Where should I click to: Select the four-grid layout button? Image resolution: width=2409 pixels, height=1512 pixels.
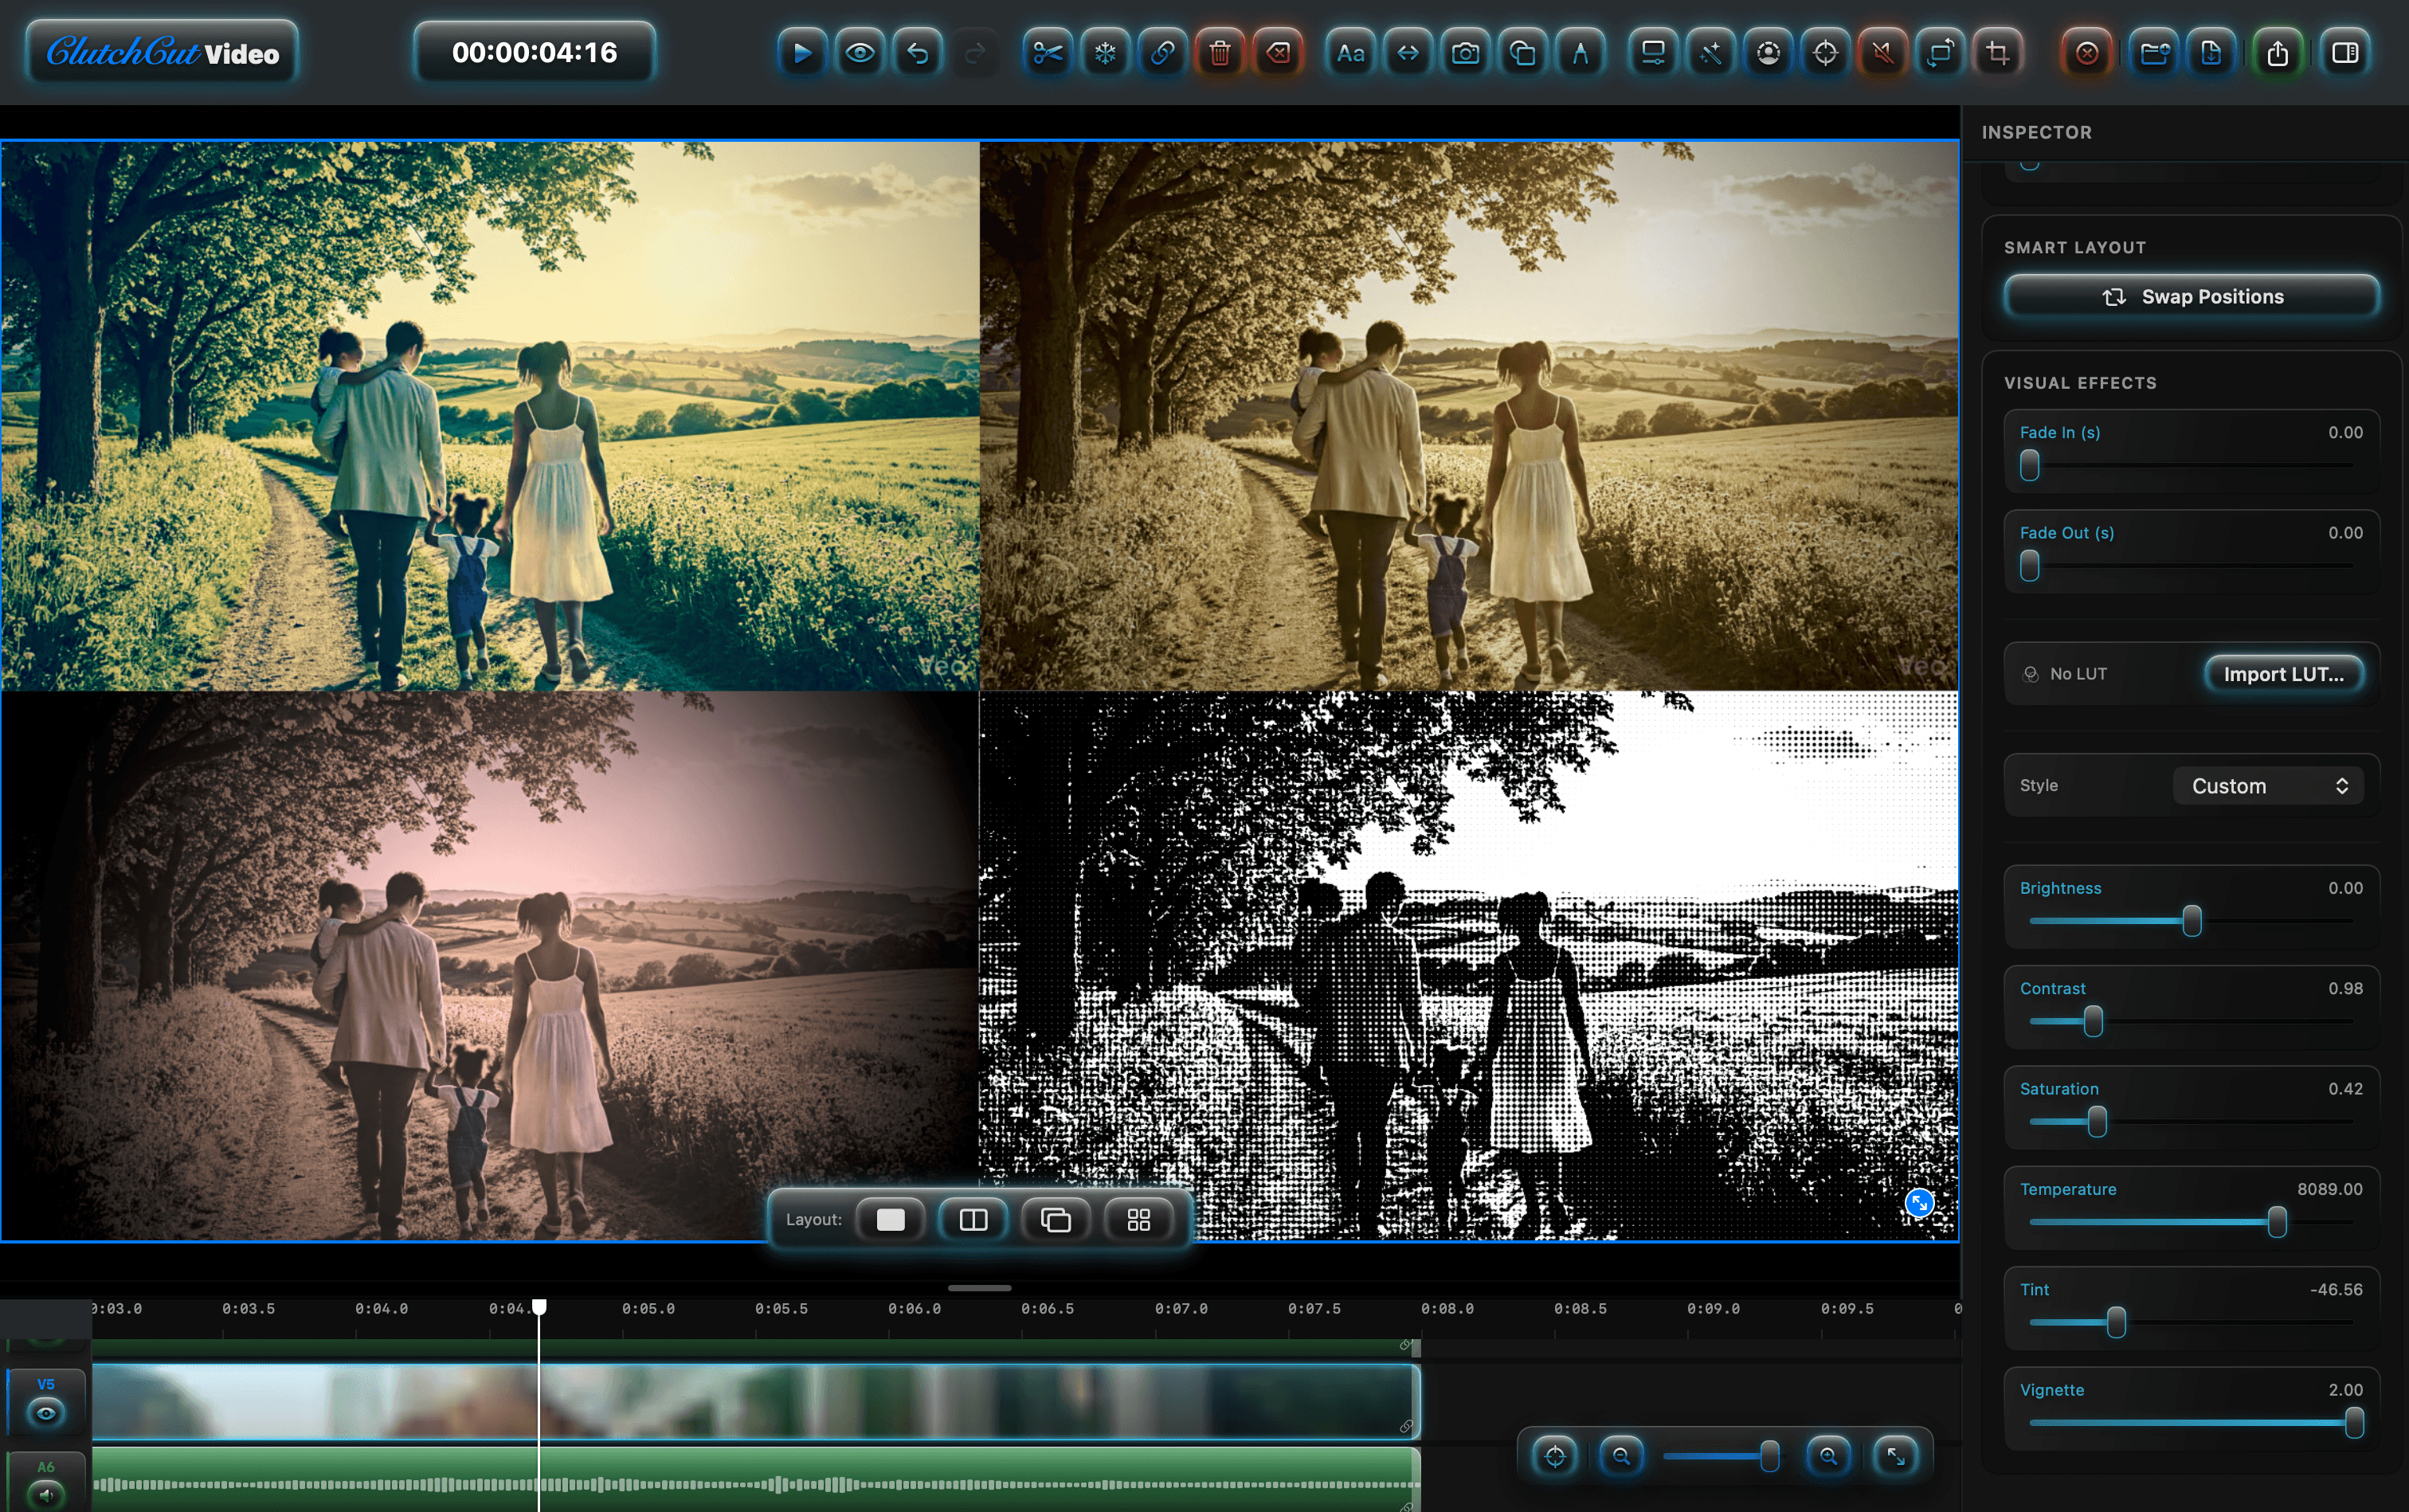pos(1138,1220)
